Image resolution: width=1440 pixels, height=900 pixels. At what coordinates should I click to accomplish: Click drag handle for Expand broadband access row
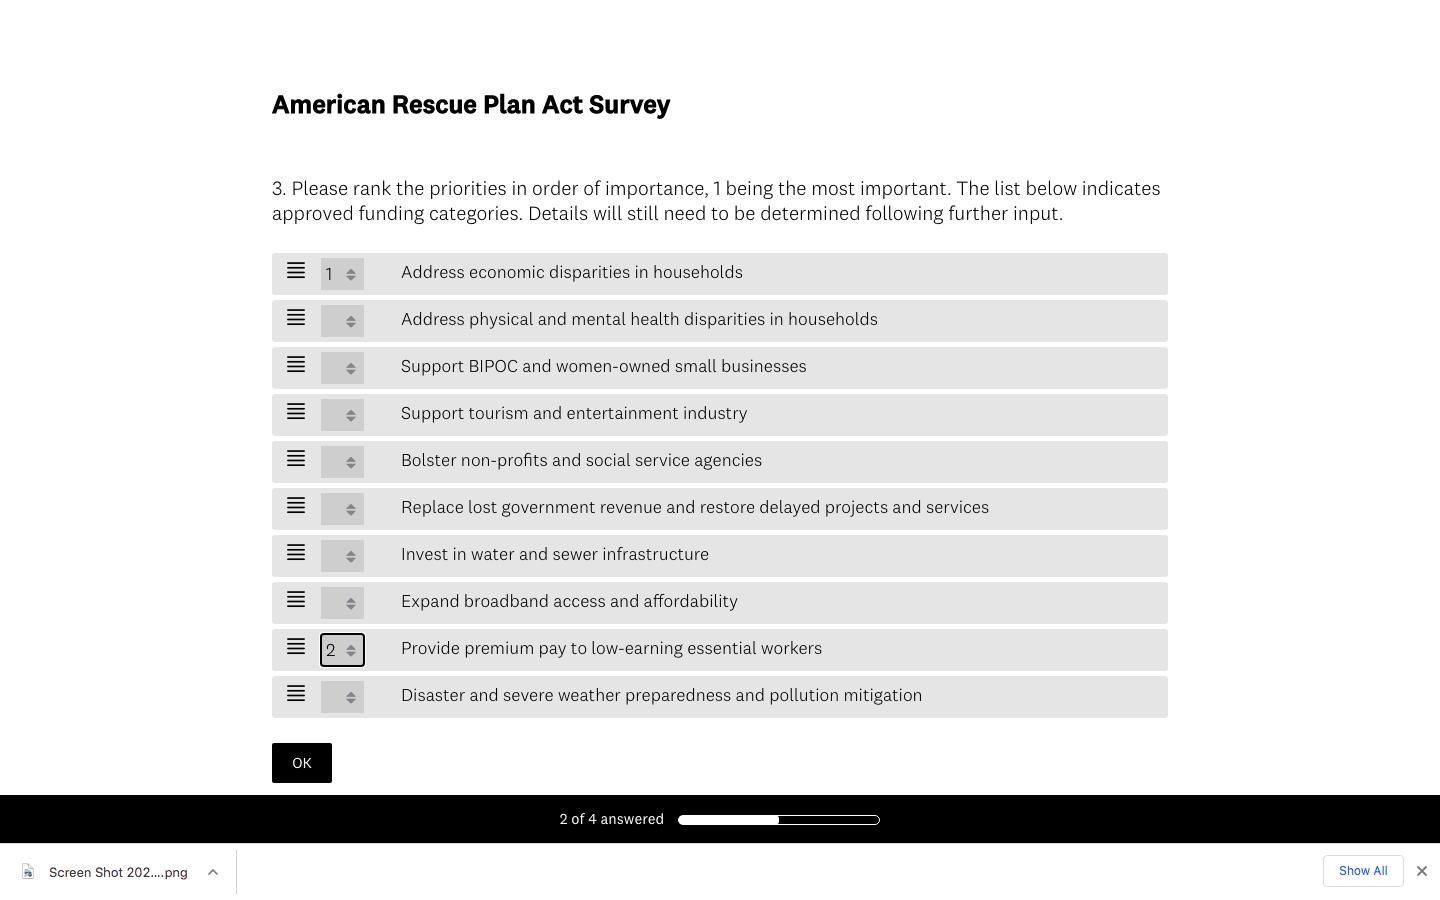coord(296,600)
